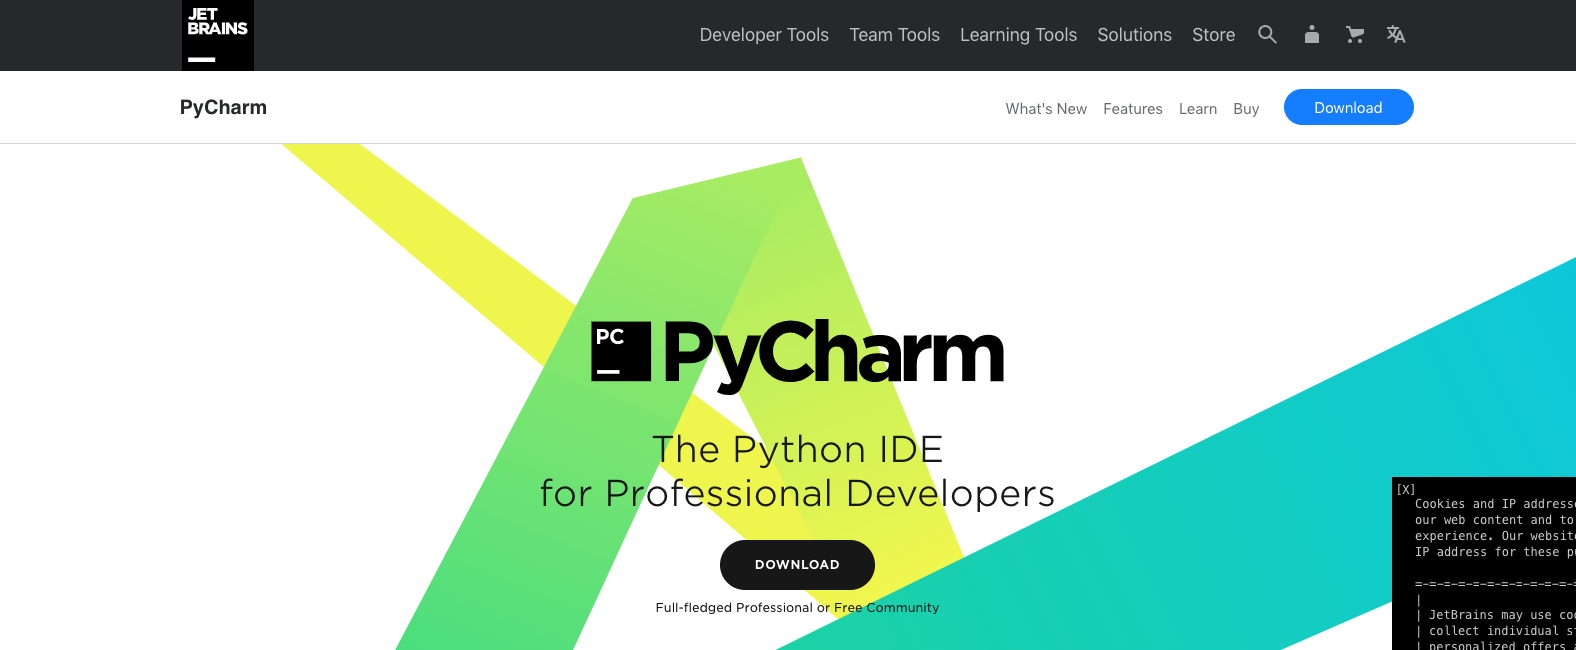Viewport: 1576px width, 650px height.
Task: Close the cookie notice with [X]
Action: click(1406, 489)
